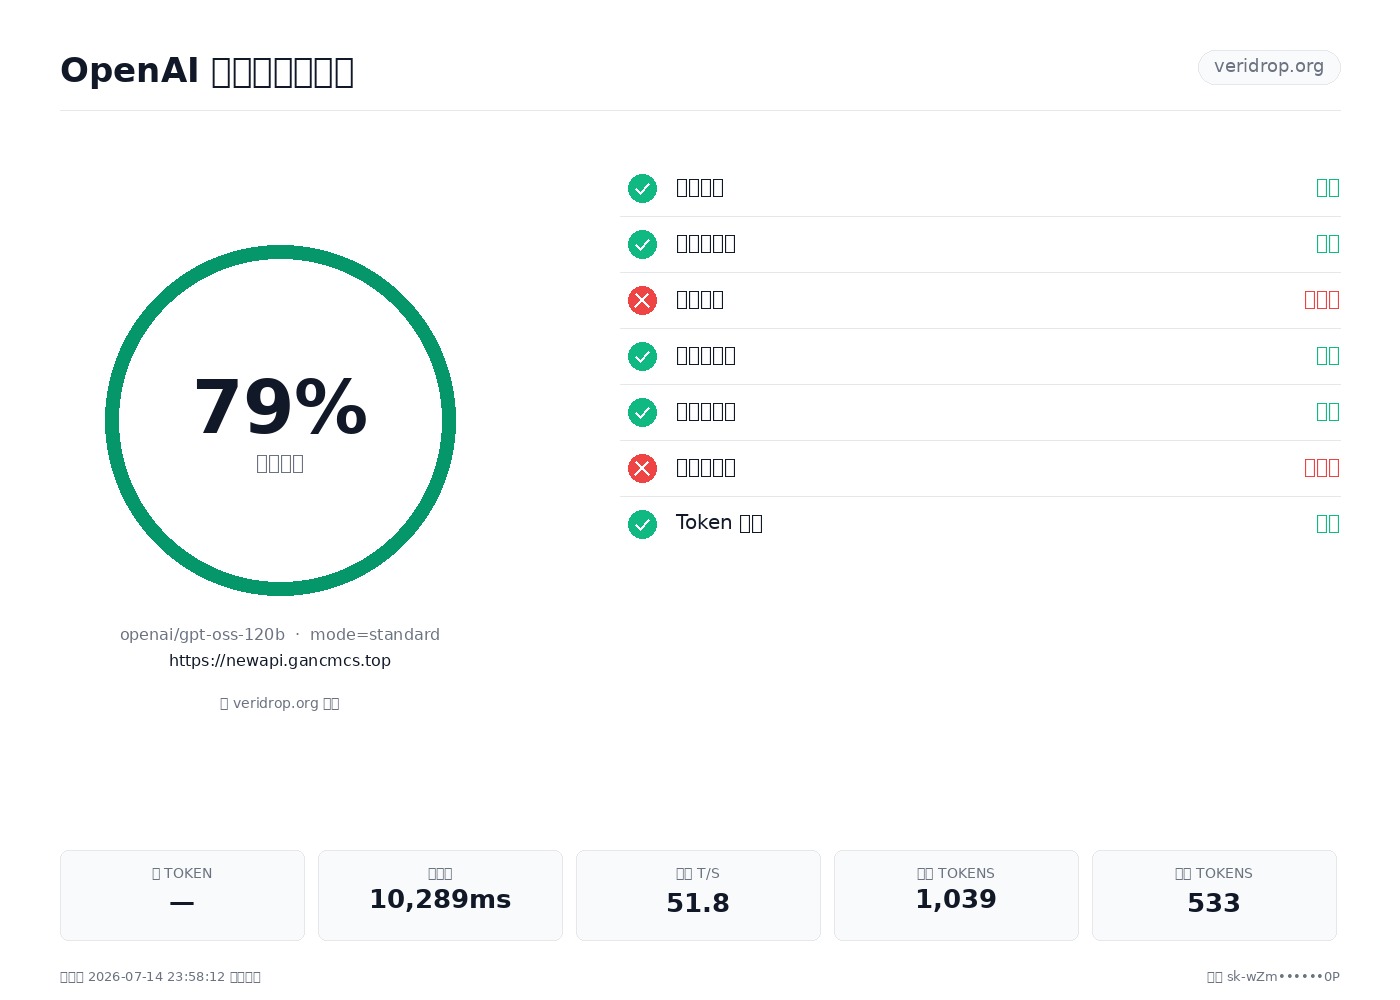Click the 533 TOKENS stat card
The width and height of the screenshot is (1400, 1000).
pos(1214,895)
